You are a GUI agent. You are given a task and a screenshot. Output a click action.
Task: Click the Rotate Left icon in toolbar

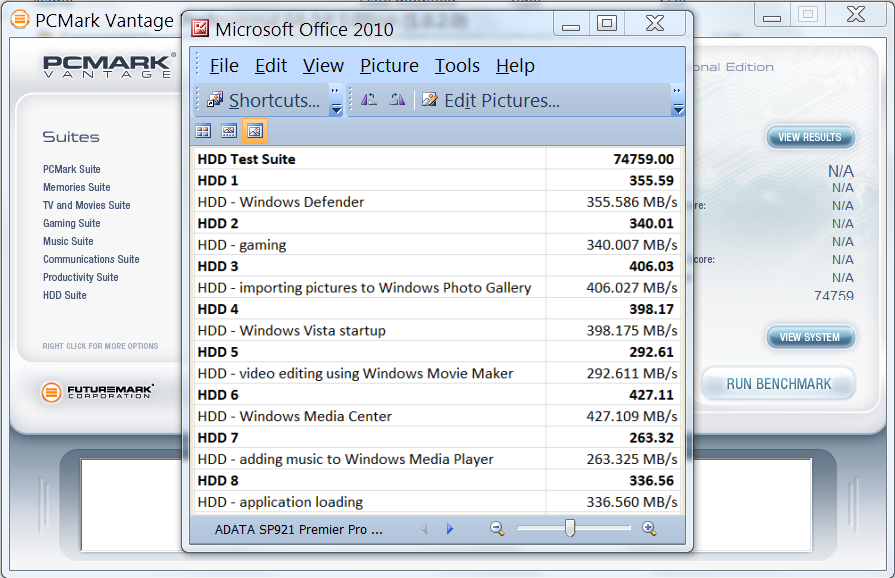[369, 100]
